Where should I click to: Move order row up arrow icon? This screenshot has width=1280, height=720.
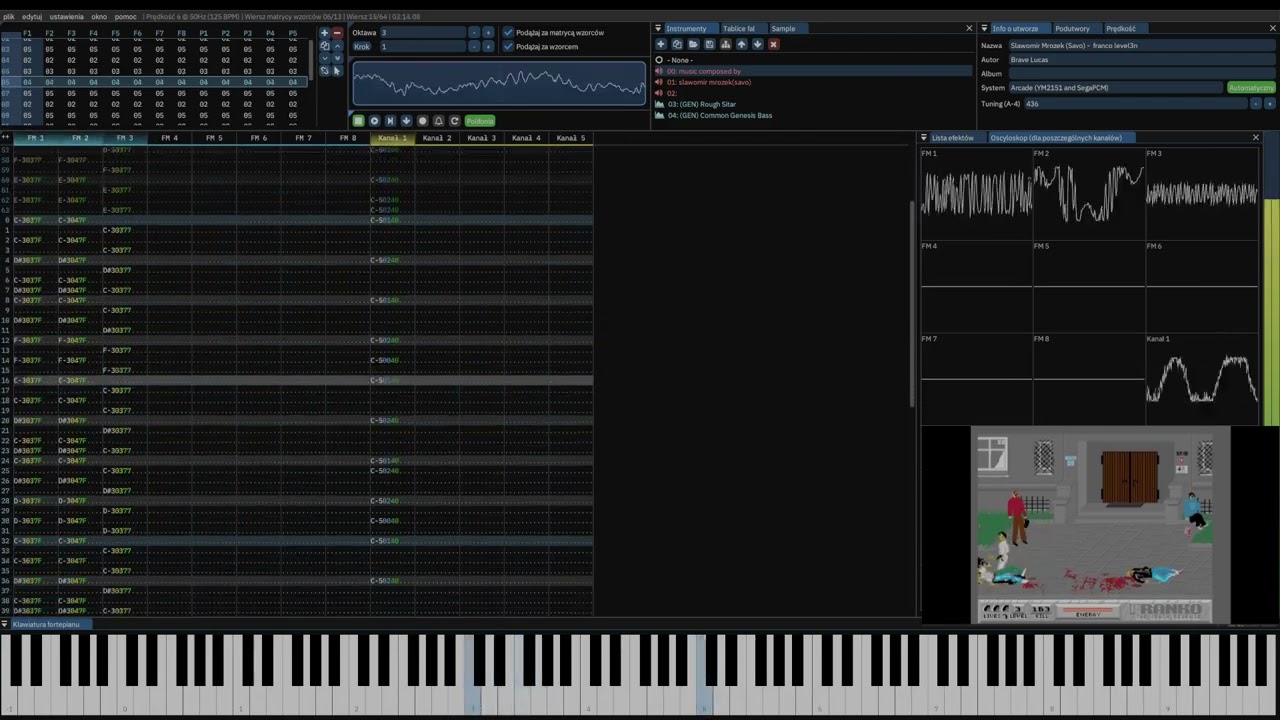coord(337,46)
